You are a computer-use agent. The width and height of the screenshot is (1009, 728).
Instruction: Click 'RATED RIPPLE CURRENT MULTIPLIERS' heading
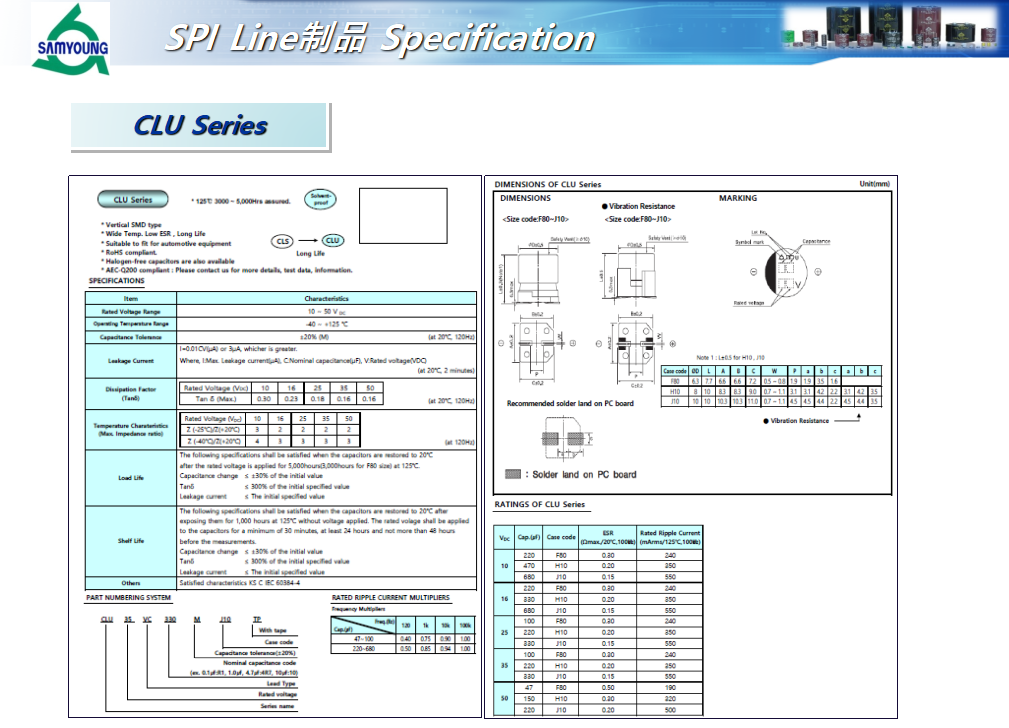click(391, 598)
